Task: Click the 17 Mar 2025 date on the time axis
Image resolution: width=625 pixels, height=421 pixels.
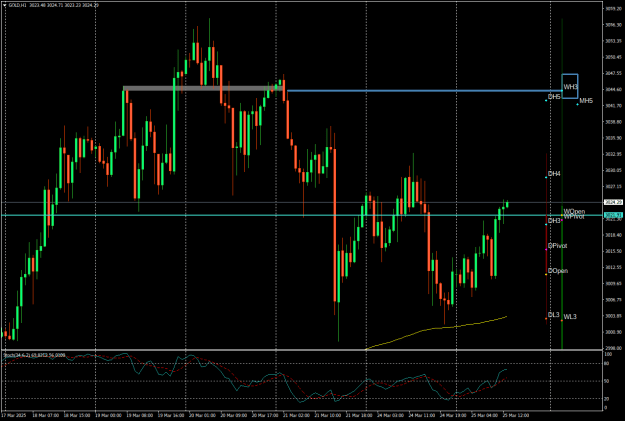Action: point(14,415)
